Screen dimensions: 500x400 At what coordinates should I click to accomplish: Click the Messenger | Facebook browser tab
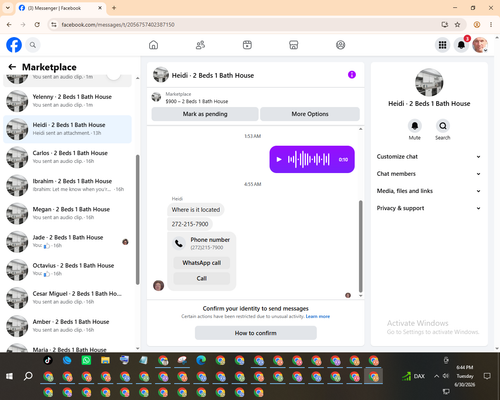tap(60, 8)
